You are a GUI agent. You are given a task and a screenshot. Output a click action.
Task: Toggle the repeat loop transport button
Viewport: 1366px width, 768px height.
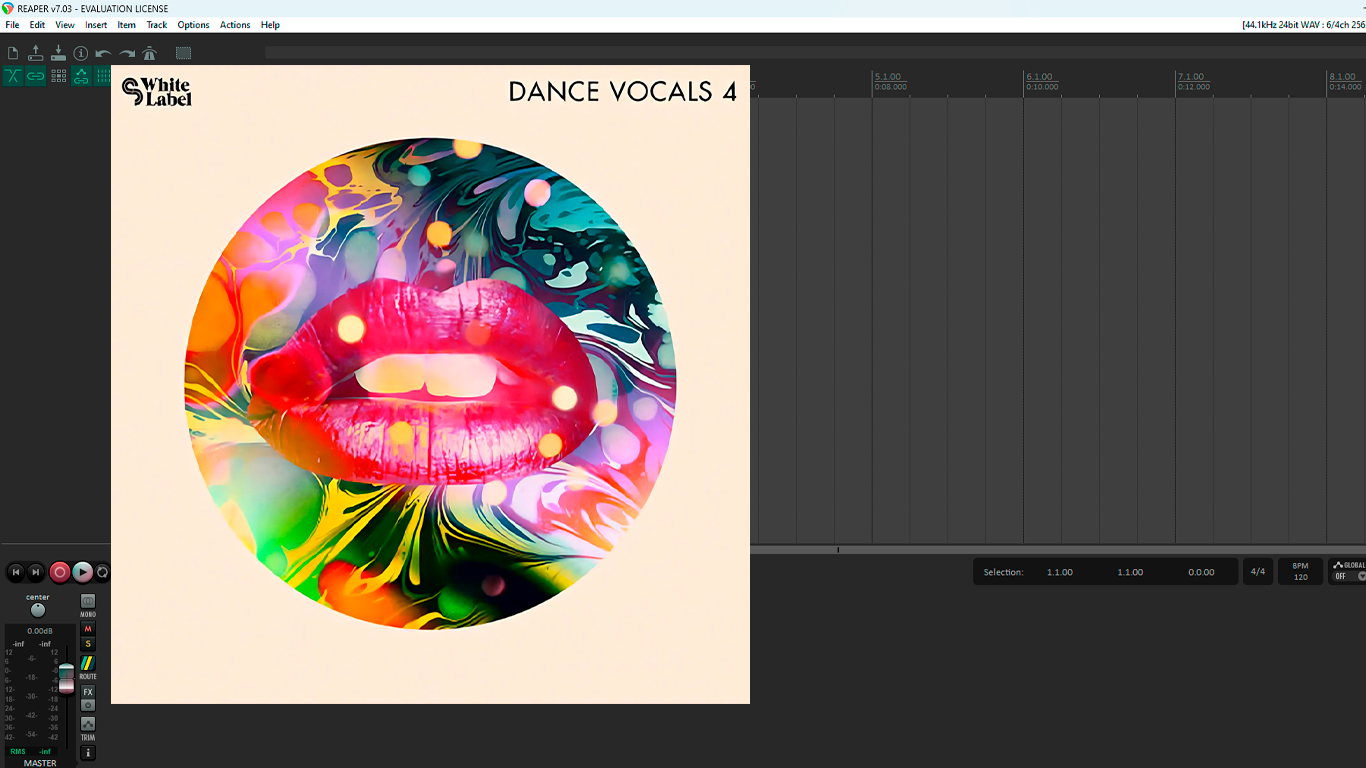[102, 572]
